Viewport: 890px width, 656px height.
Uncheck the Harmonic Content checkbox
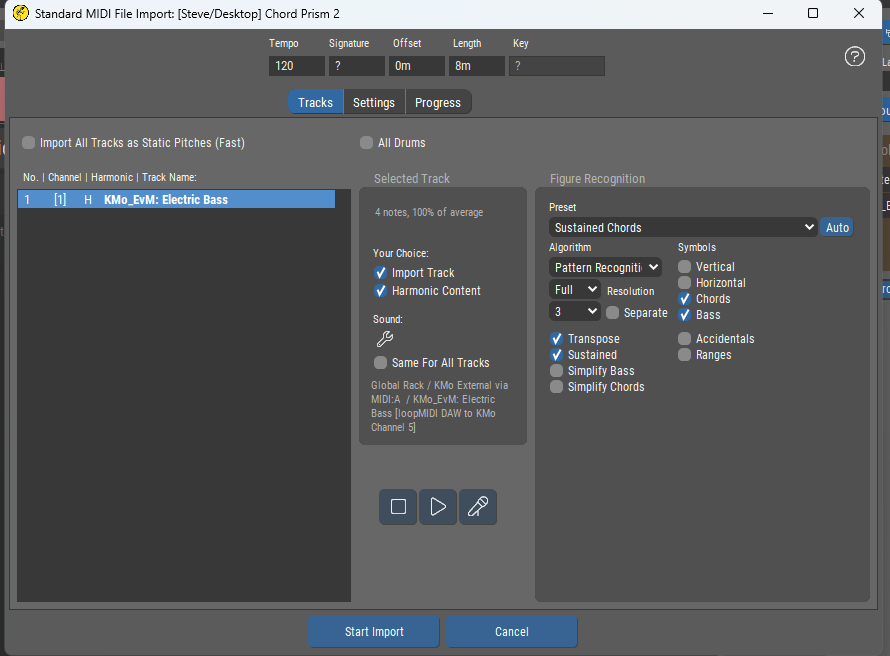point(381,291)
